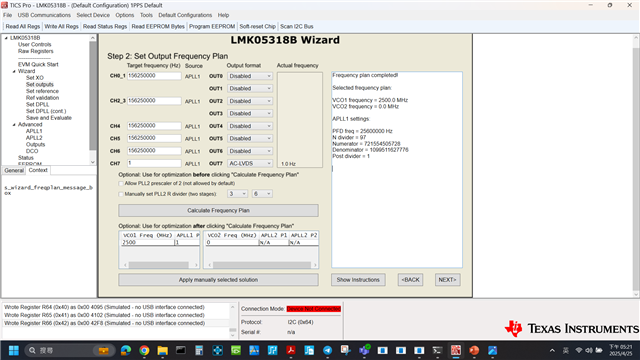640x360 pixels.
Task: Open Adobe Acrobat from the taskbar
Action: tap(291, 350)
